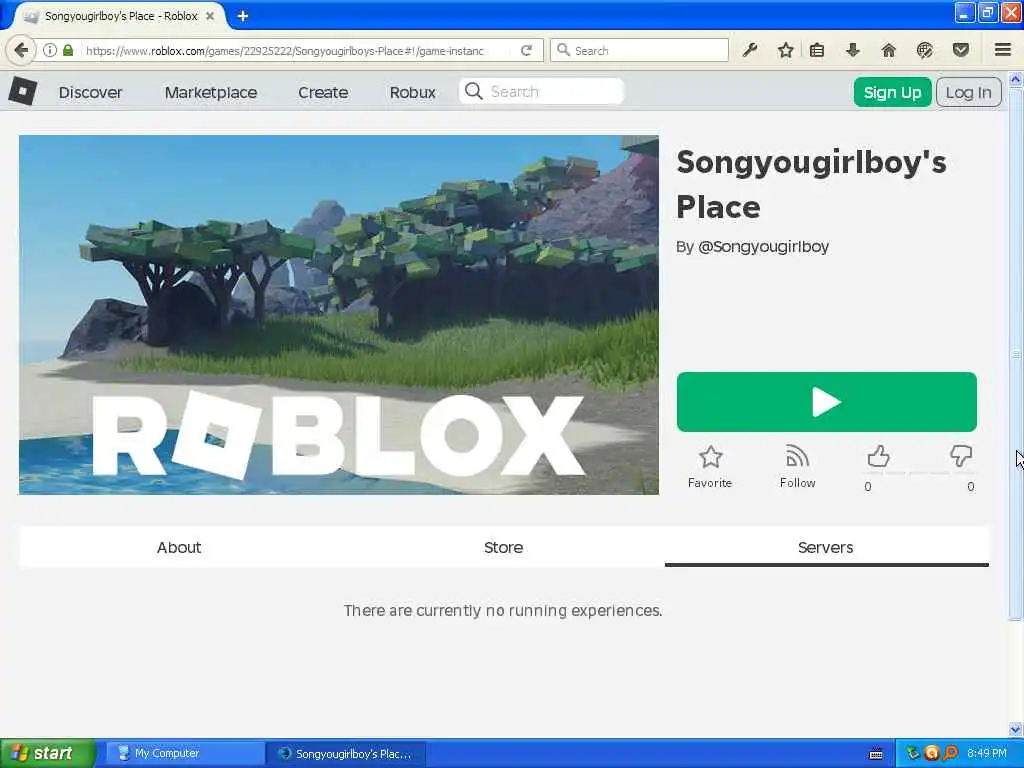The image size is (1024, 768).
Task: Open the Marketplace page
Action: point(211,92)
